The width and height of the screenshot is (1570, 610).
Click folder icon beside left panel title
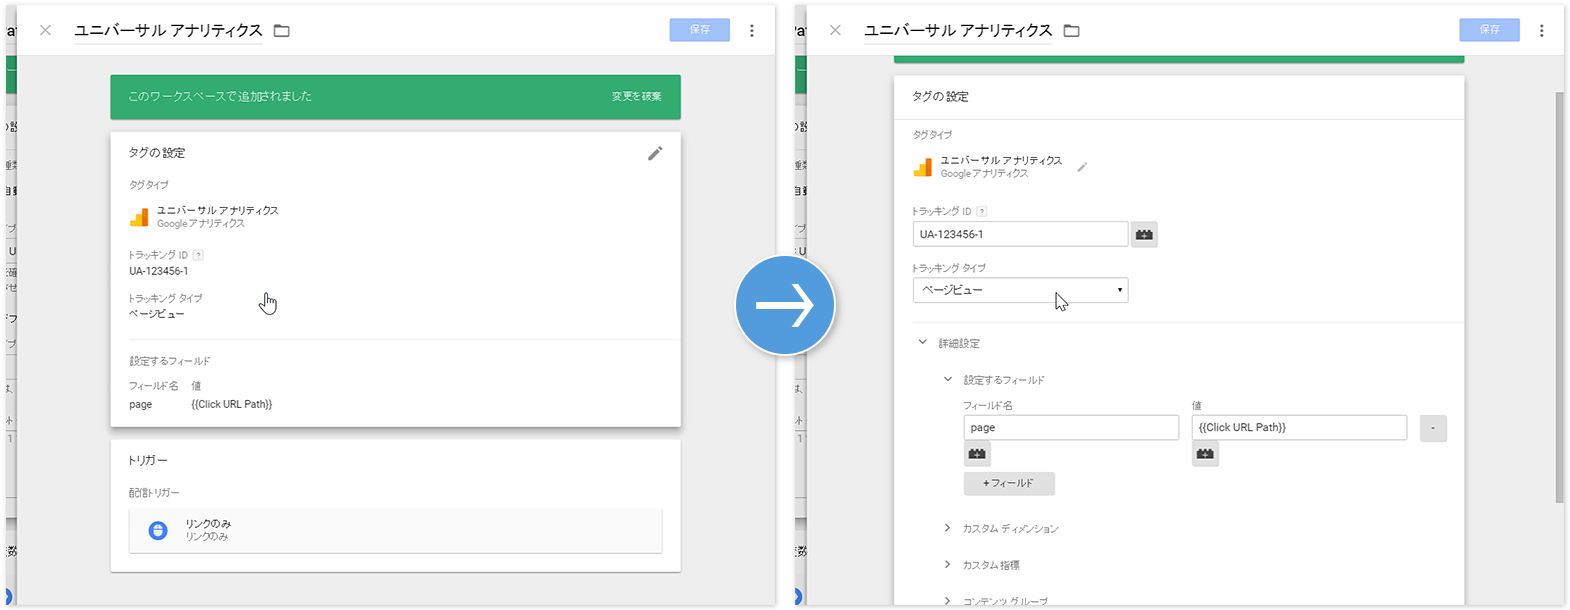click(282, 31)
